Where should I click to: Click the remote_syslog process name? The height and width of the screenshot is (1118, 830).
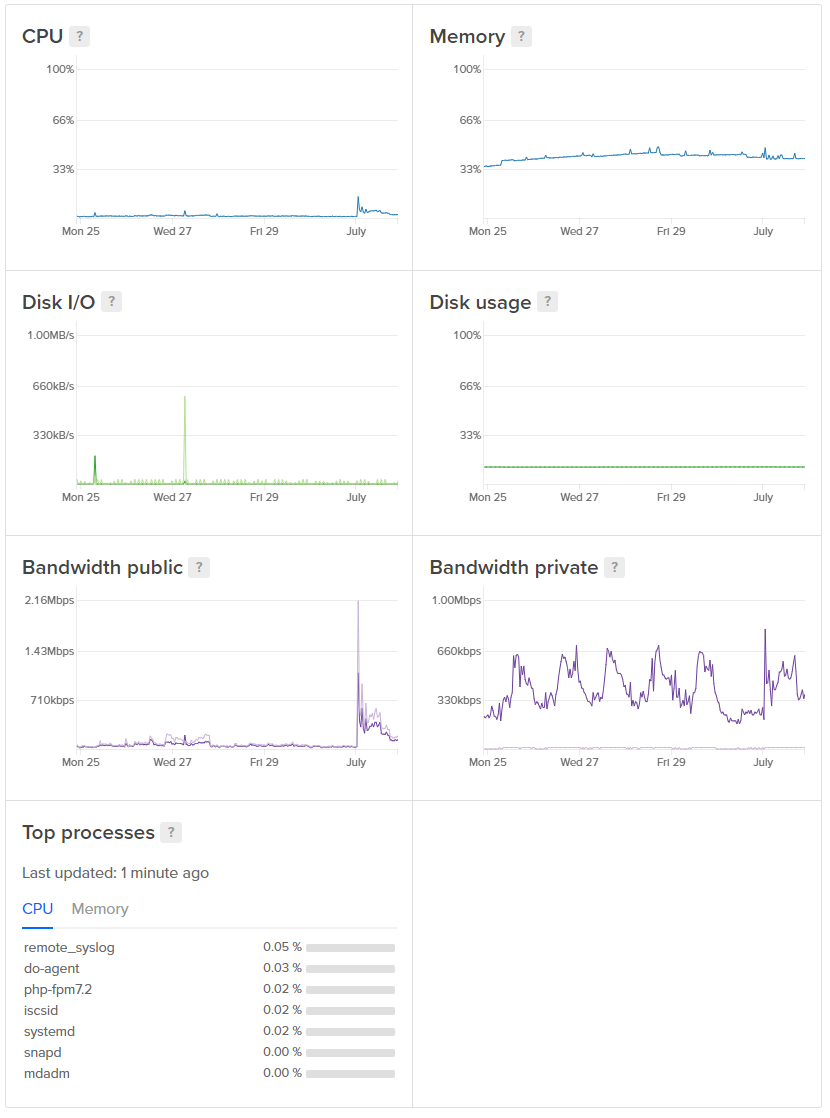click(x=69, y=947)
